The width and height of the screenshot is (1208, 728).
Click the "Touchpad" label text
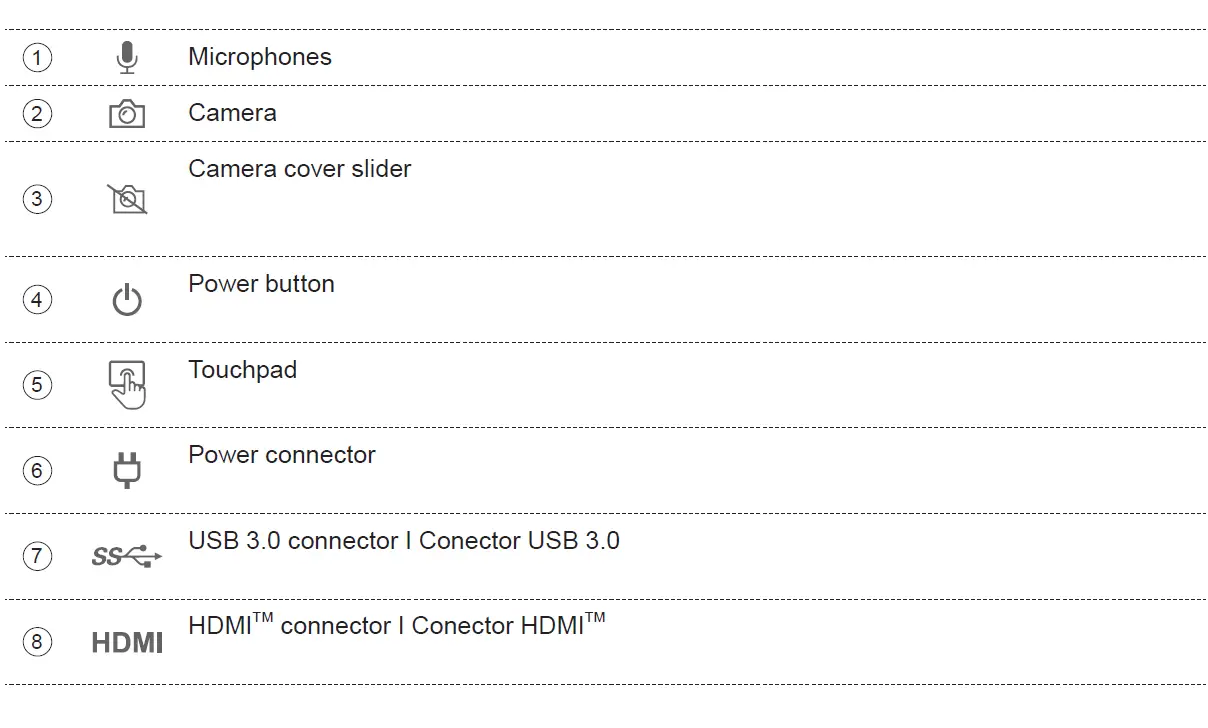click(x=242, y=370)
